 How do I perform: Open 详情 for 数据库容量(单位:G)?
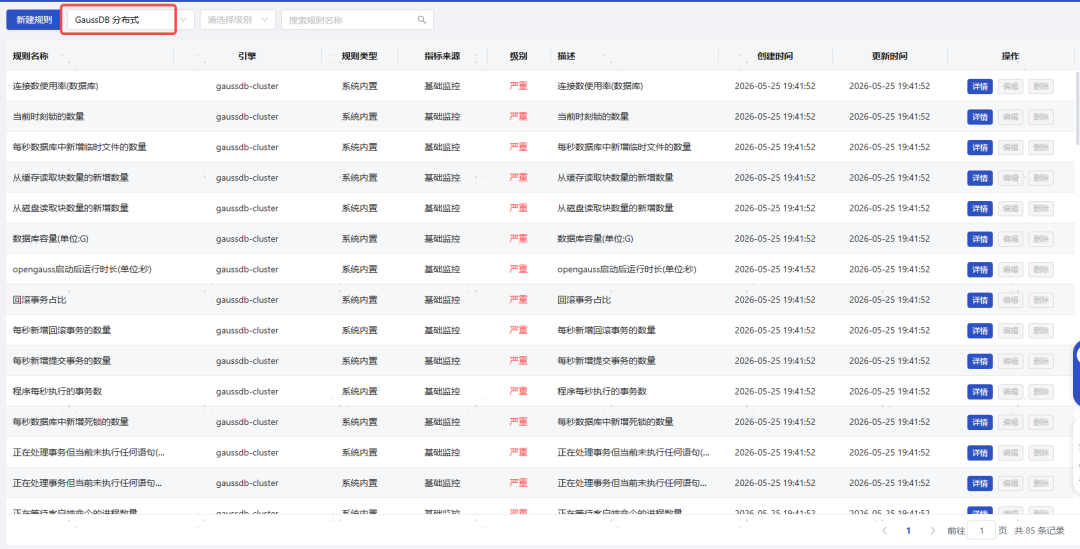pyautogui.click(x=979, y=239)
